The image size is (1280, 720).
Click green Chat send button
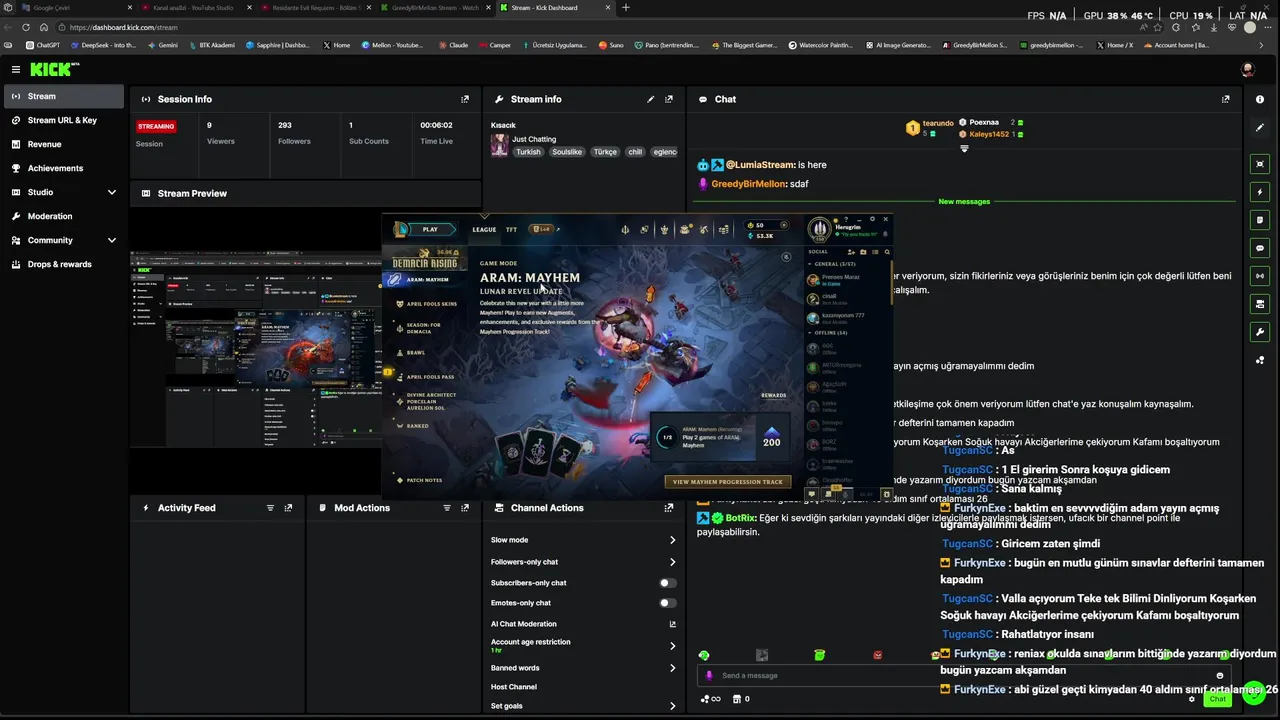click(1217, 699)
